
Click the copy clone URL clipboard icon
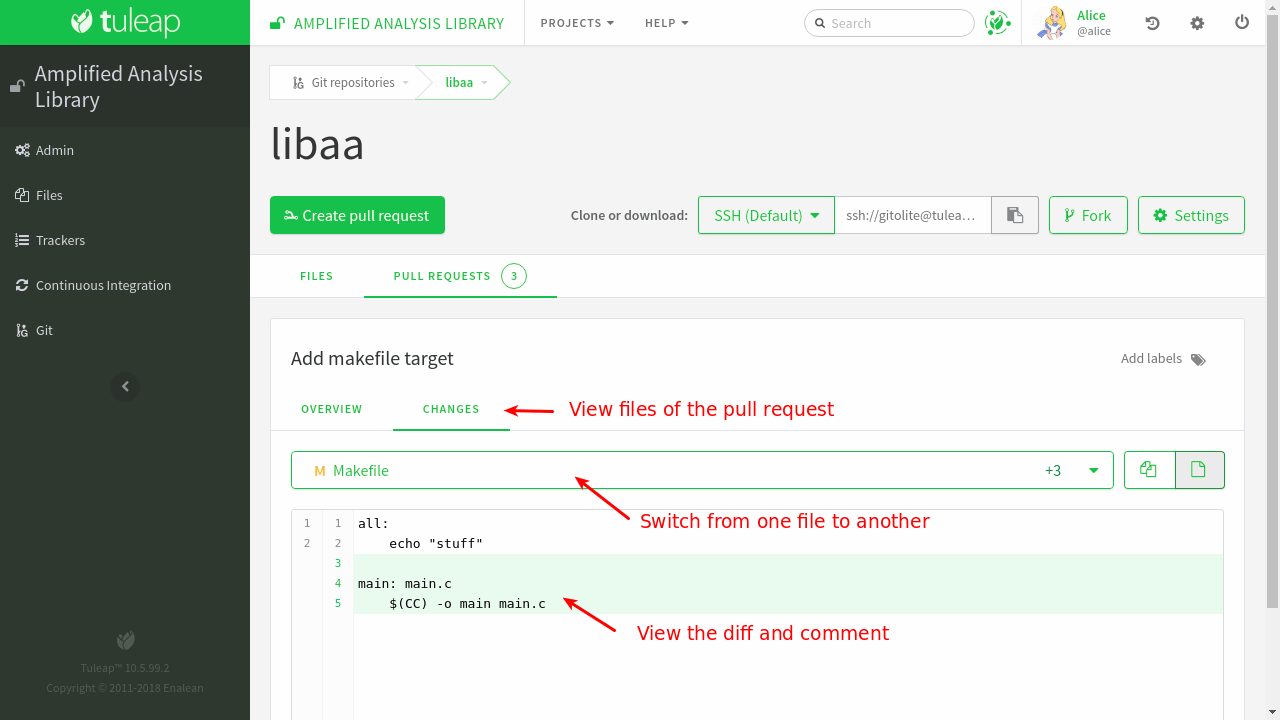tap(1015, 215)
